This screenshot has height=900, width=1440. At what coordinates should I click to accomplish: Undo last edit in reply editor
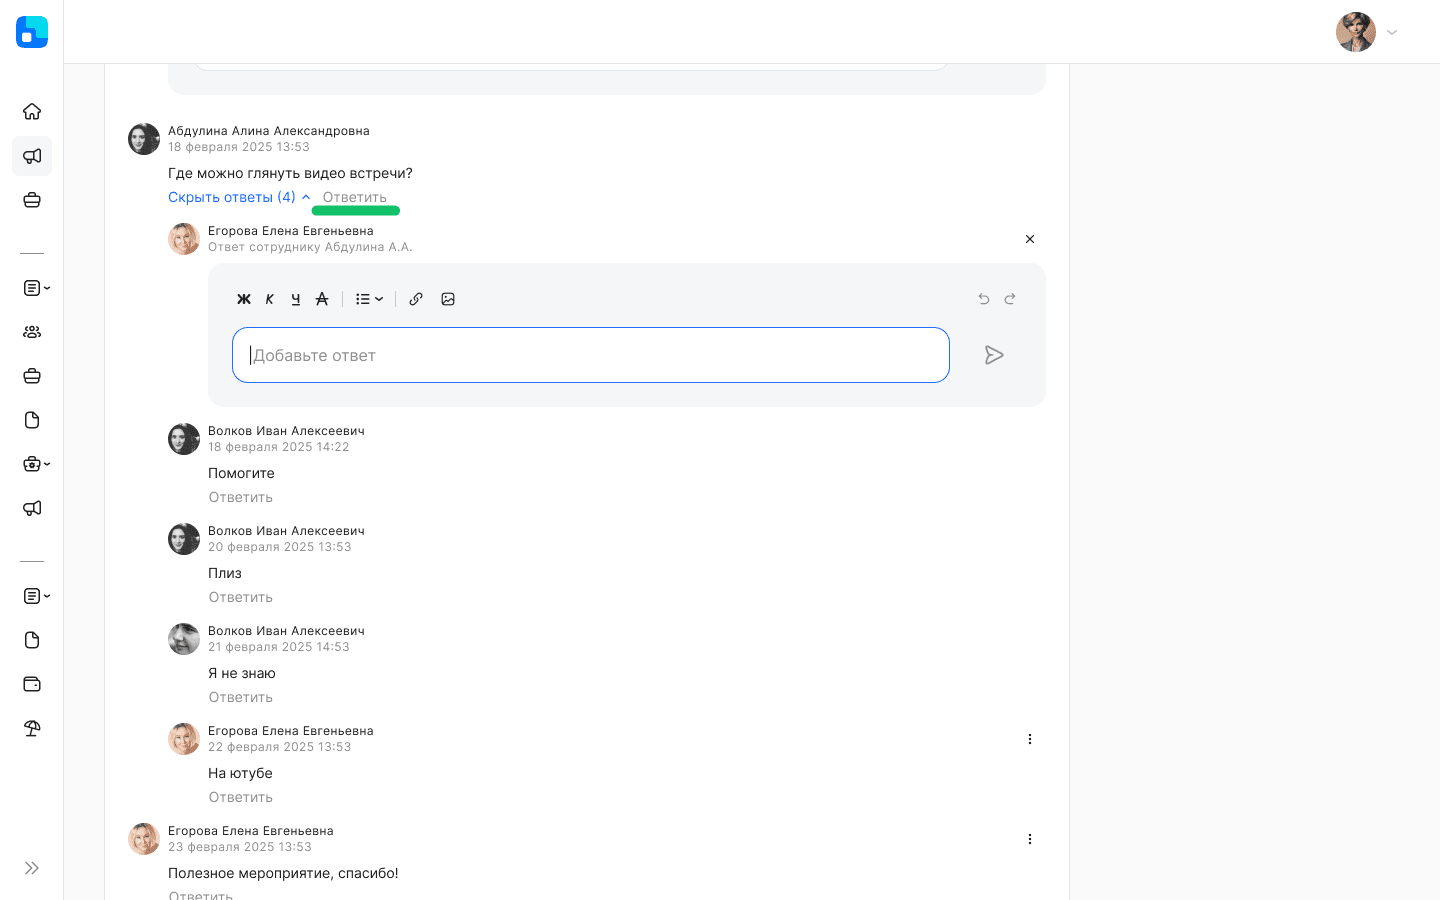984,299
